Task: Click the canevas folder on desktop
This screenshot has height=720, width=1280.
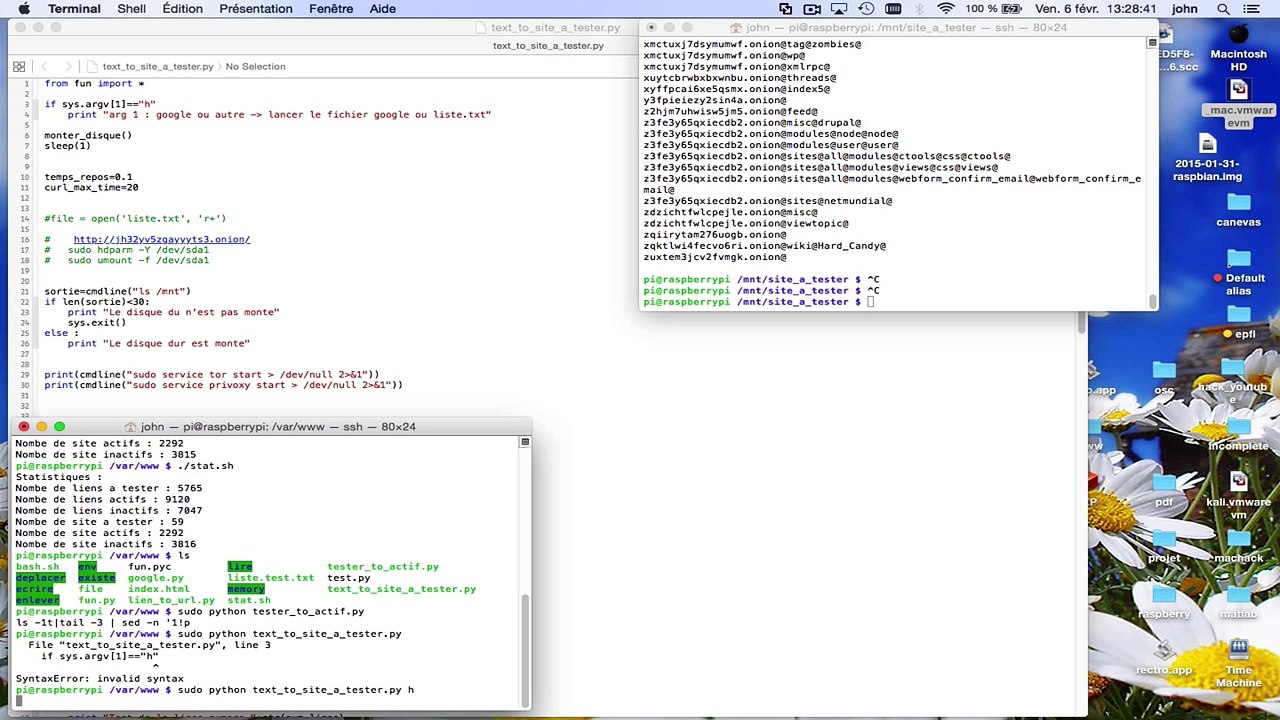Action: [x=1238, y=209]
